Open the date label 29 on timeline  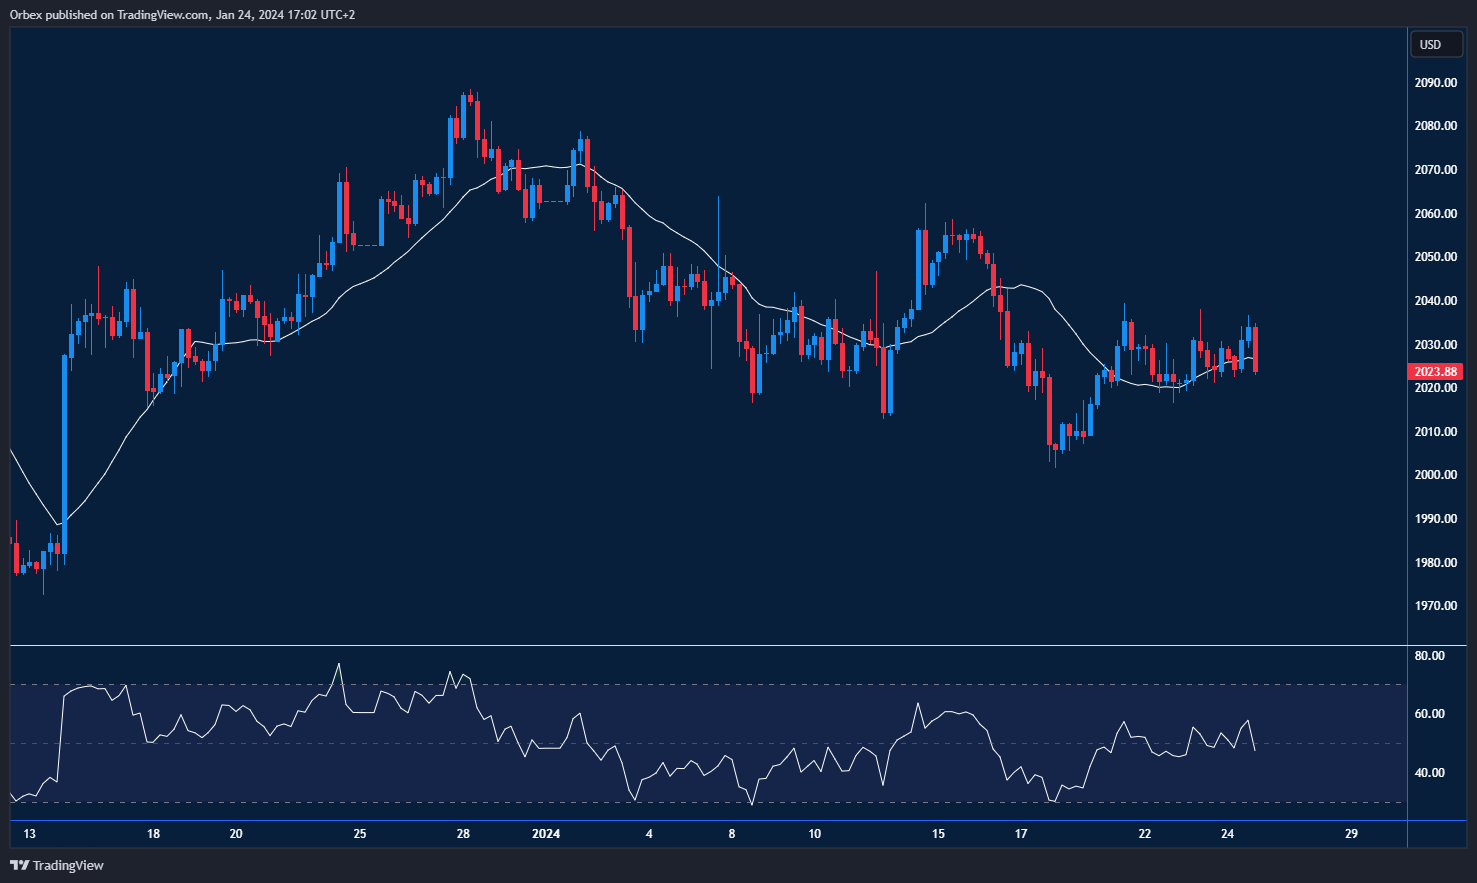tap(1351, 832)
